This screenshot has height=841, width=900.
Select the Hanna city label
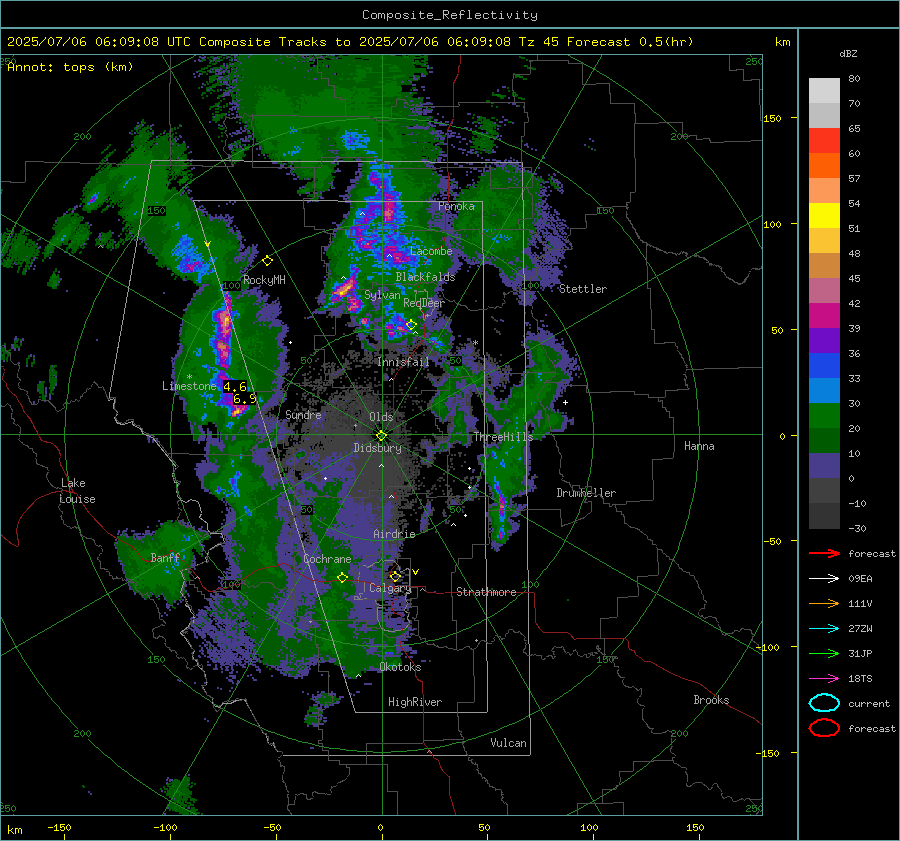coord(699,446)
